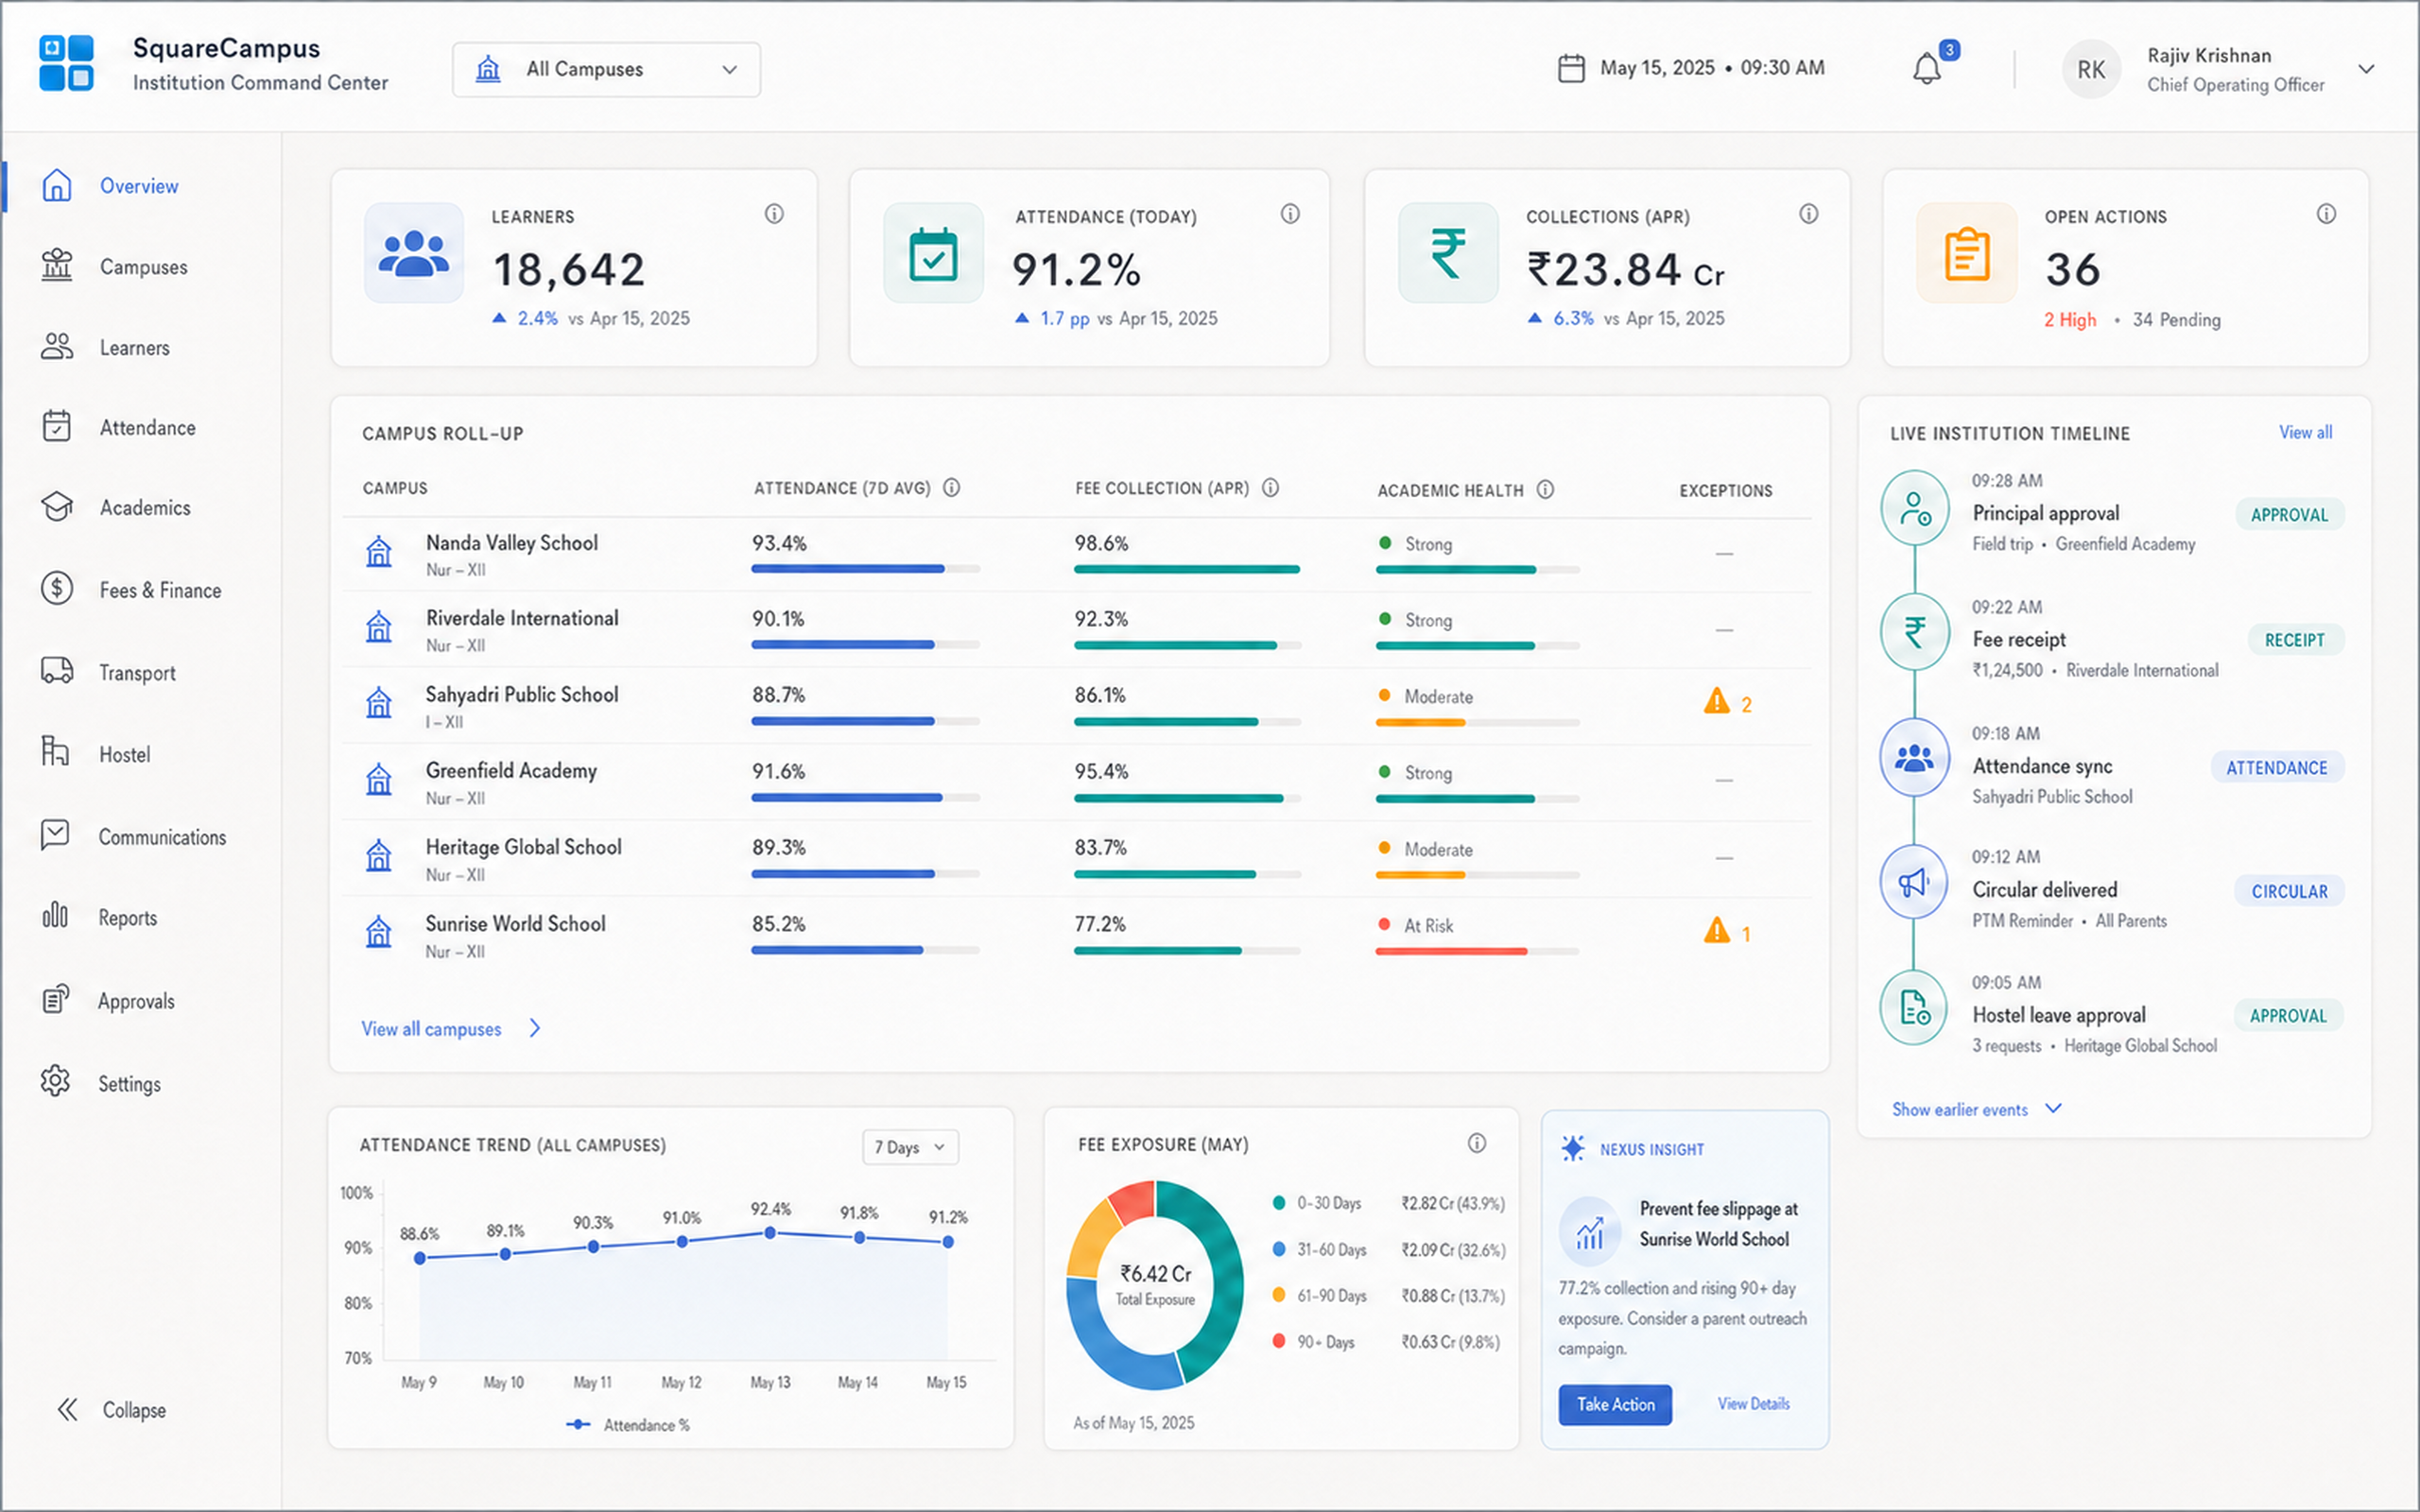
Task: Click the ATTENDANCE tag on Attendance sync
Action: [2277, 768]
